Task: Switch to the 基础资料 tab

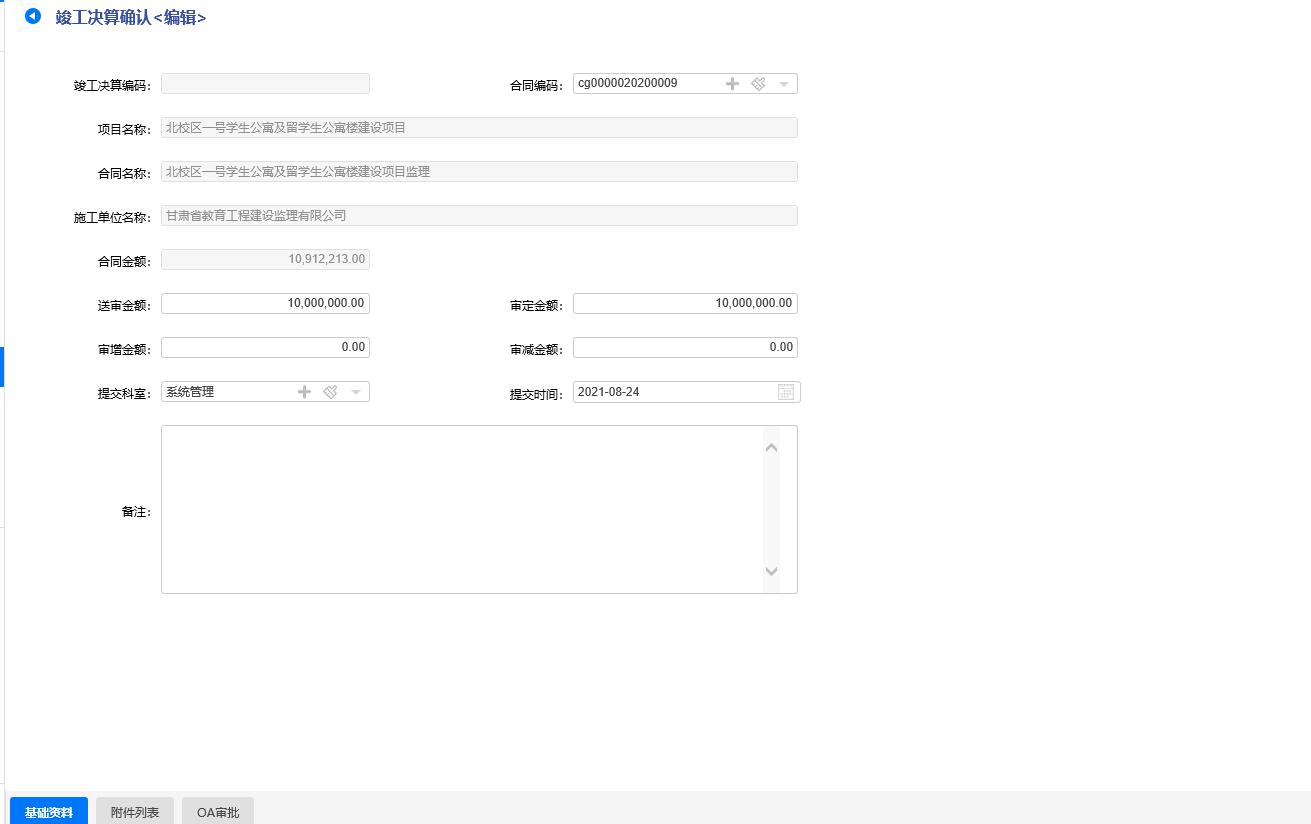Action: point(49,812)
